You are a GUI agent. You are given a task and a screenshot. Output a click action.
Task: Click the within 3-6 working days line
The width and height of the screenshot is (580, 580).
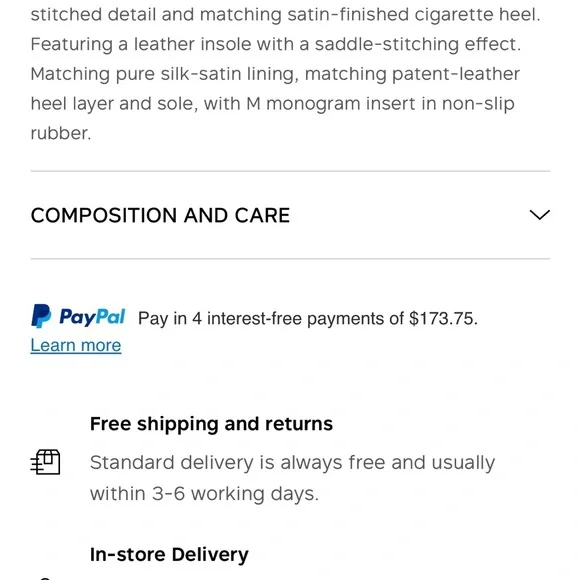(x=204, y=494)
